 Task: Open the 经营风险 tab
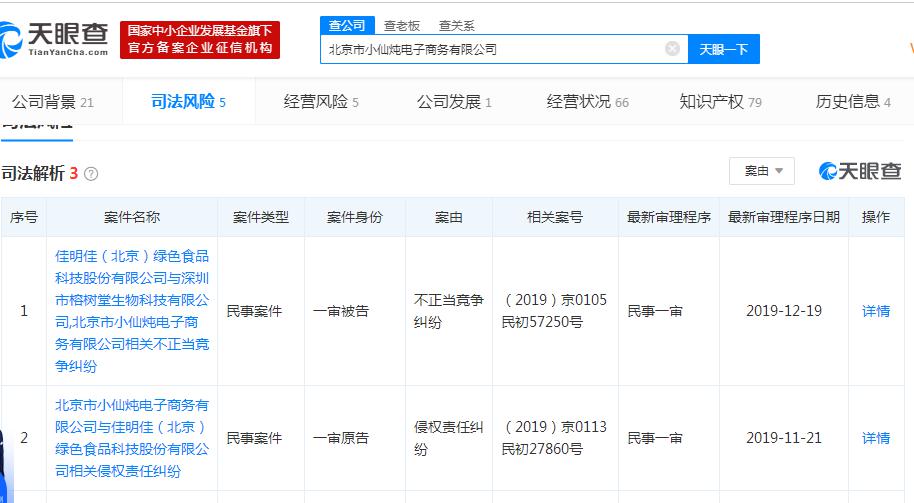pyautogui.click(x=321, y=102)
